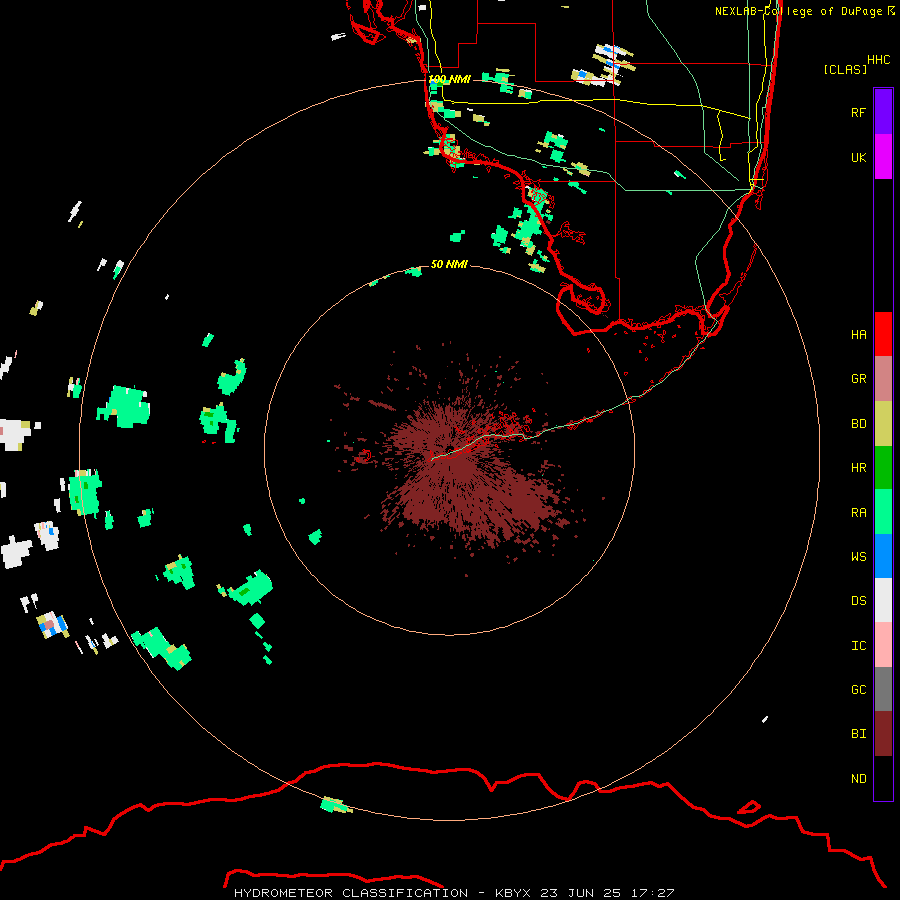
Task: Click the IC pink legend color swatch
Action: click(883, 645)
